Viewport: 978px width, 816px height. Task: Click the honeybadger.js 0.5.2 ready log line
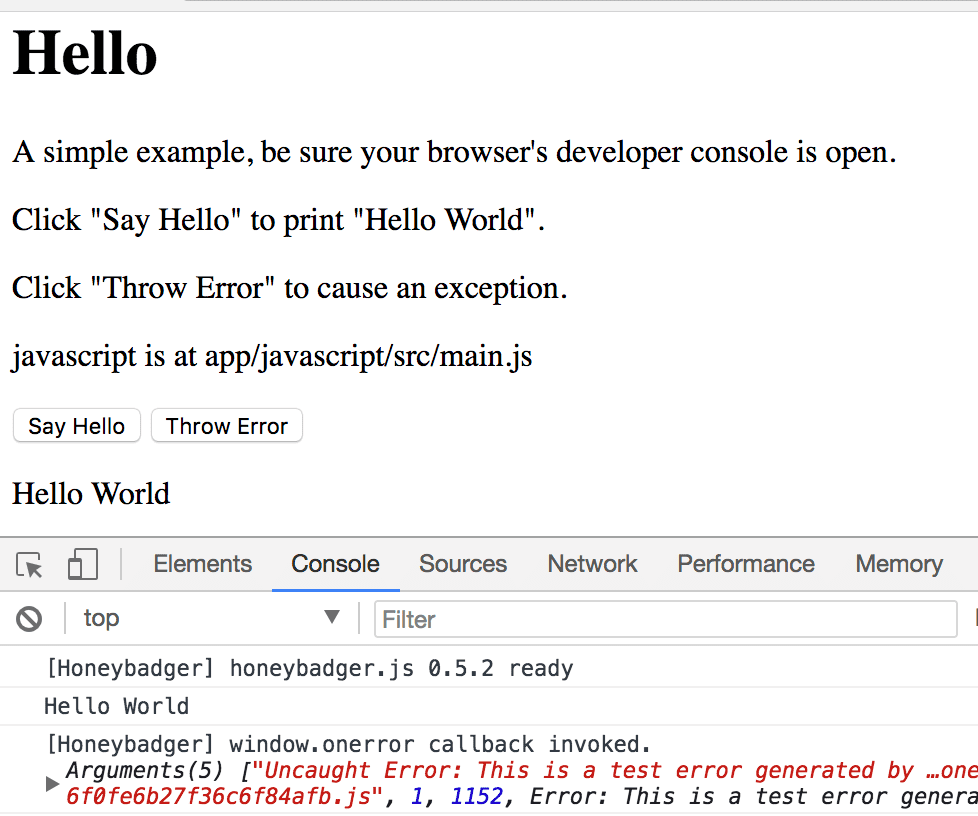coord(310,668)
